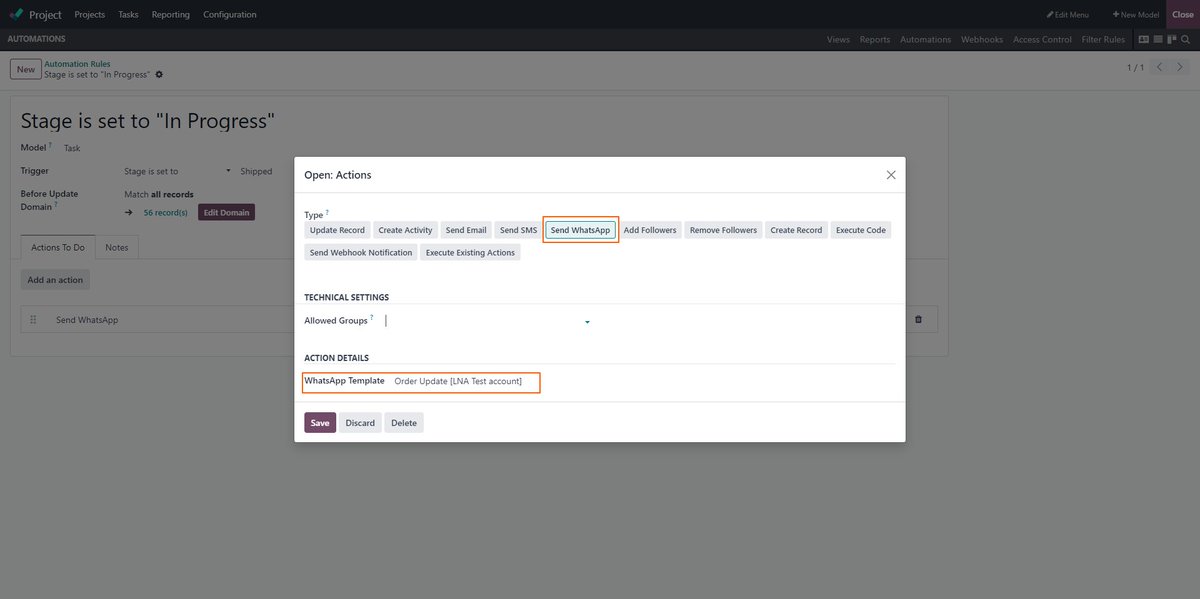The height and width of the screenshot is (599, 1200).
Task: Close the Open: Actions dialog with X
Action: coord(891,175)
